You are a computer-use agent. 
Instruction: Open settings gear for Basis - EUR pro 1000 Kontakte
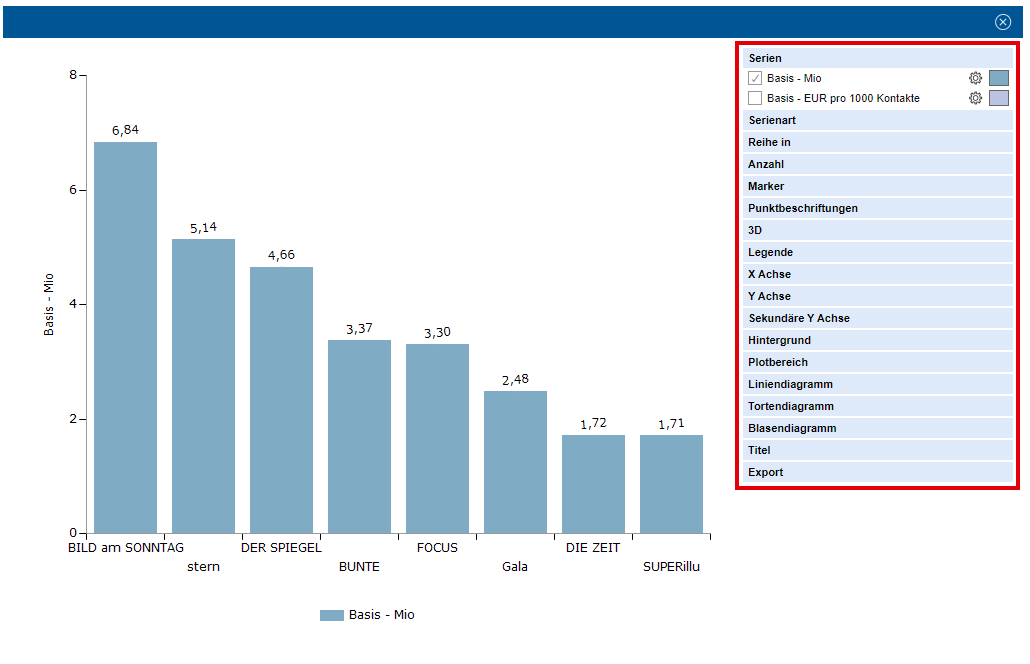(975, 98)
